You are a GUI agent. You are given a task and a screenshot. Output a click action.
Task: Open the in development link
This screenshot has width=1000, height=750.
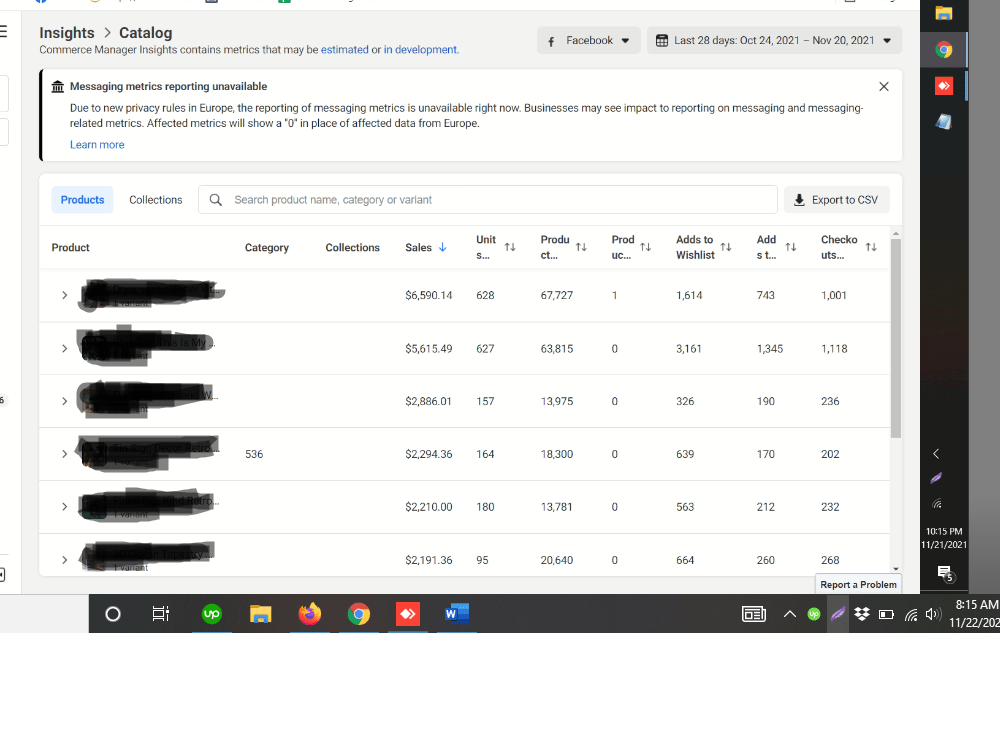(420, 50)
